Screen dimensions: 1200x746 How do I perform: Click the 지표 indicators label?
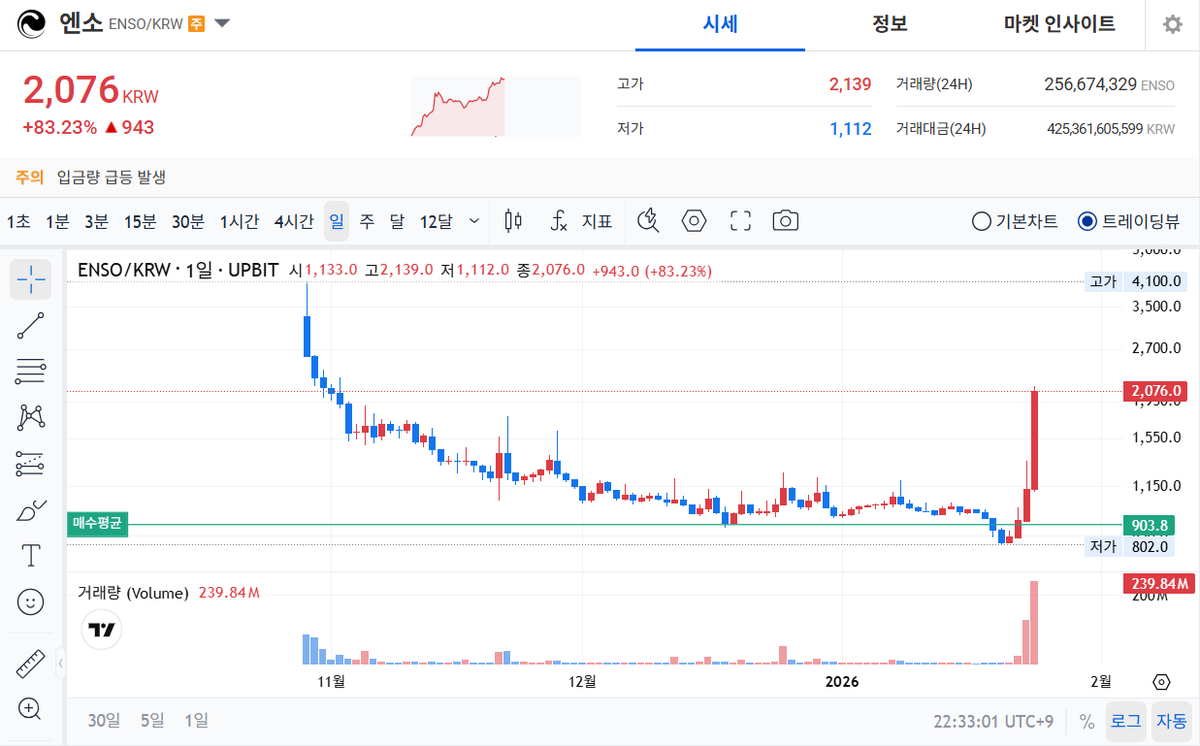597,221
